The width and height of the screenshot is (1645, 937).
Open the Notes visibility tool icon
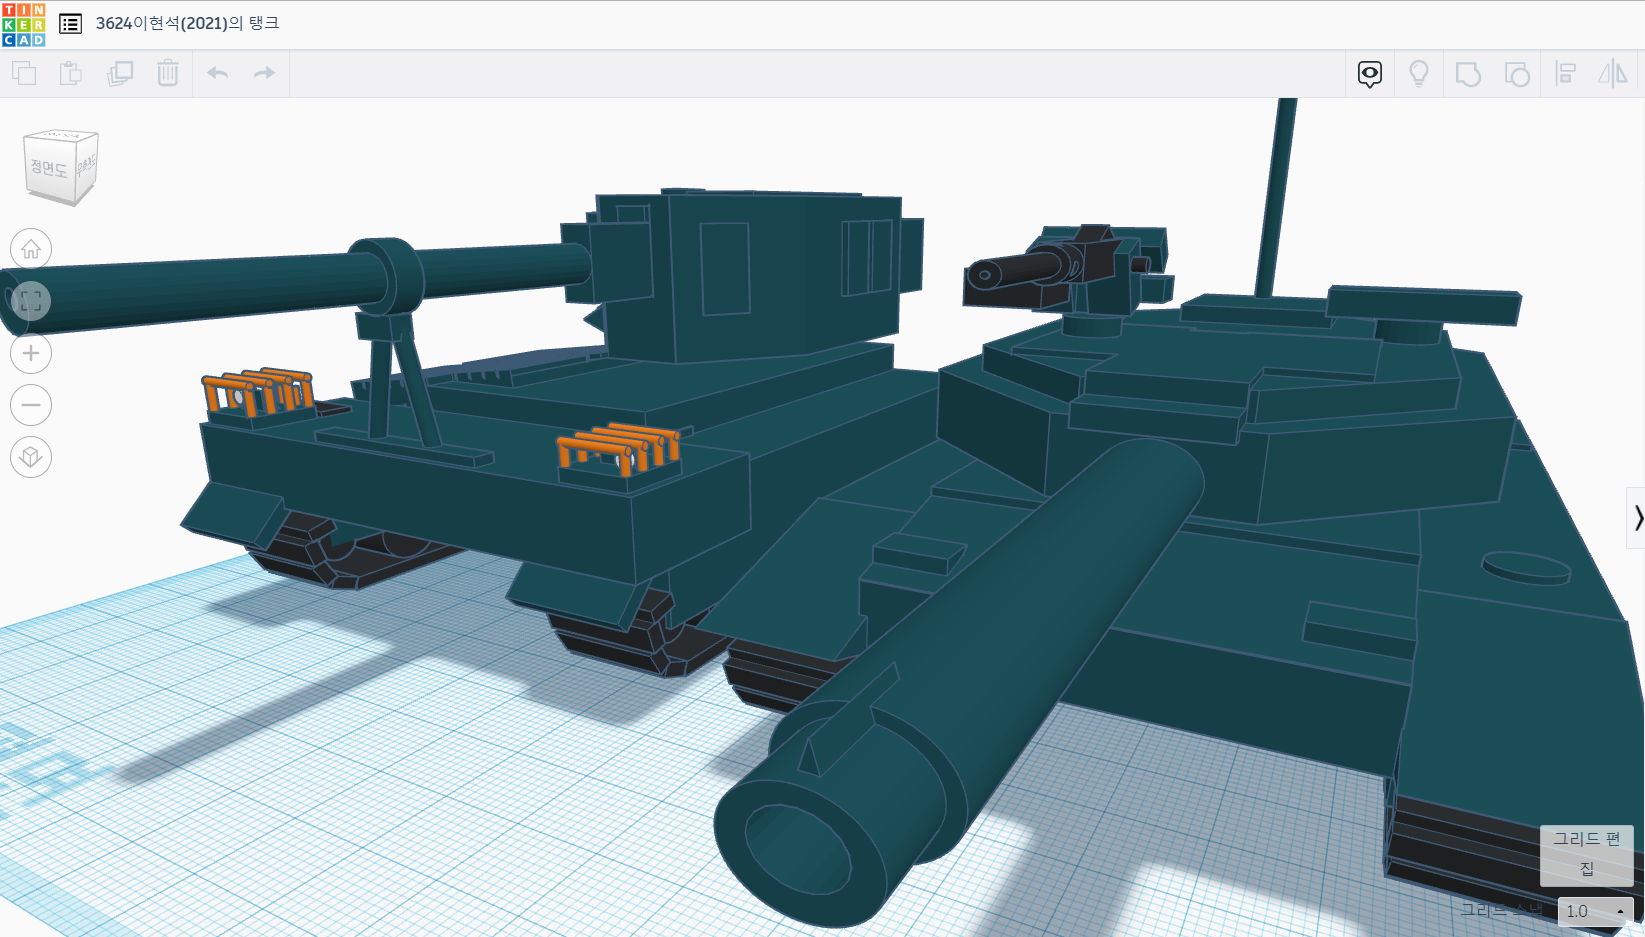[x=1370, y=74]
